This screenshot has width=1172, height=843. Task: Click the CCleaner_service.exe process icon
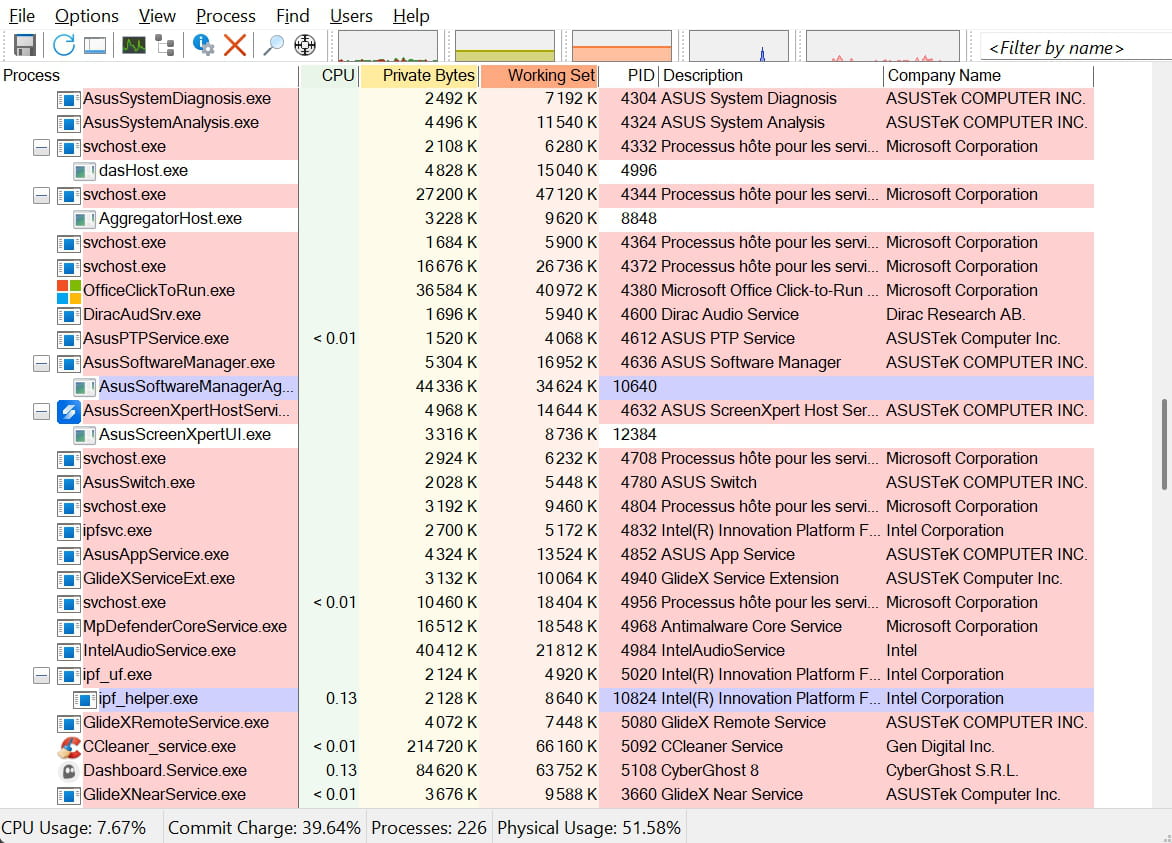(x=68, y=746)
